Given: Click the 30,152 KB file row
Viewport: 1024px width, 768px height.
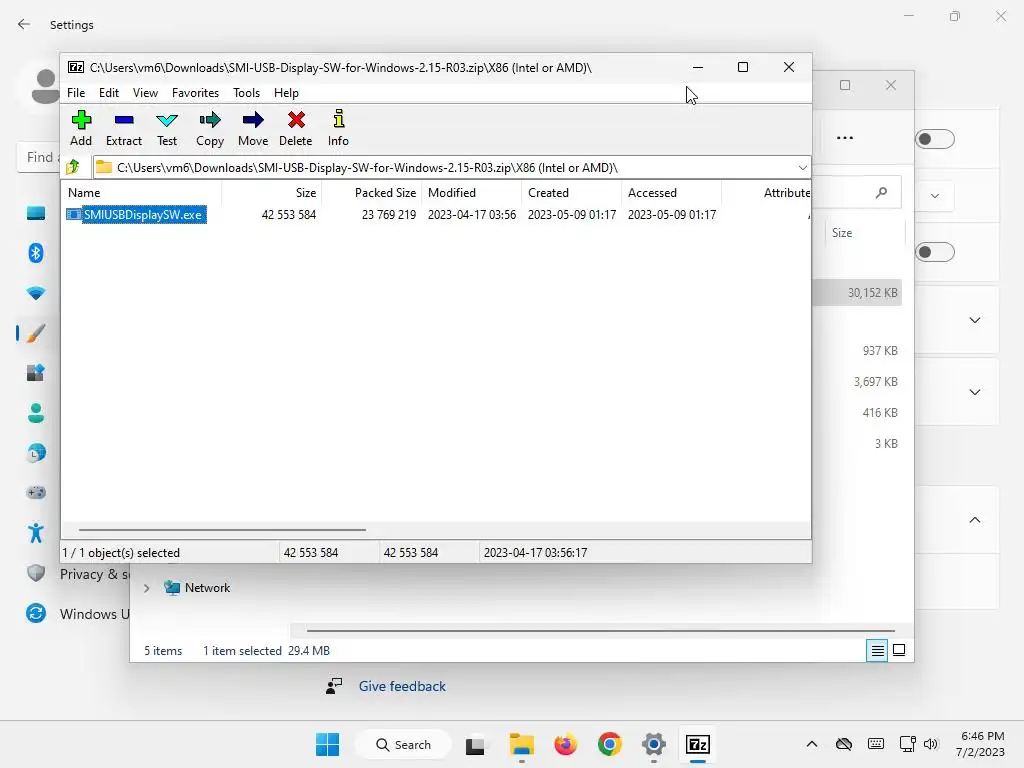Looking at the screenshot, I should pyautogui.click(x=857, y=293).
